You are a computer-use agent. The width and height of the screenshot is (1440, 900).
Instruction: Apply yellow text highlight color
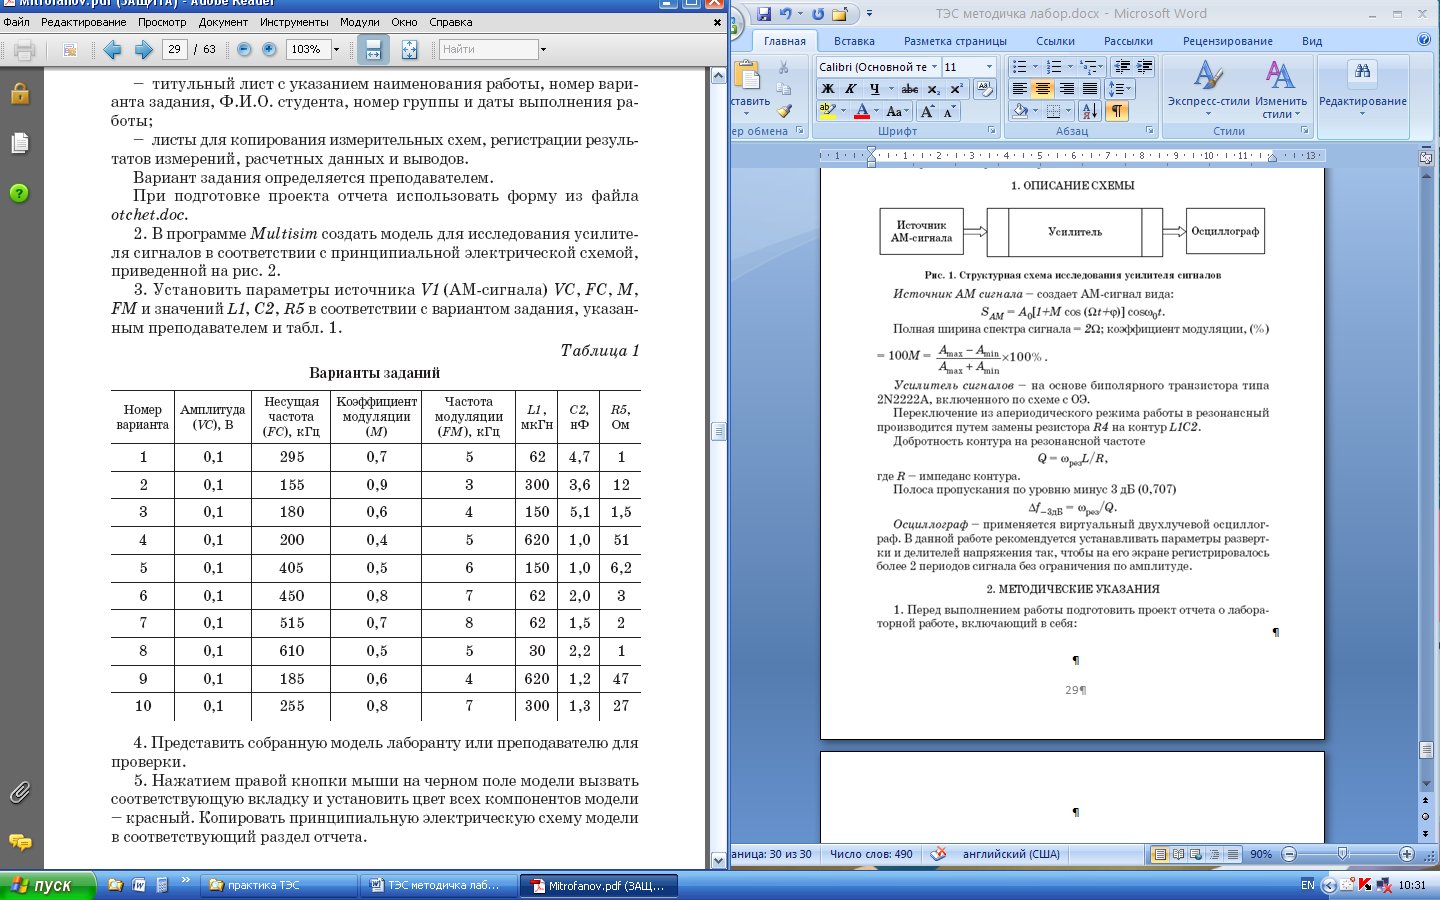coord(827,111)
